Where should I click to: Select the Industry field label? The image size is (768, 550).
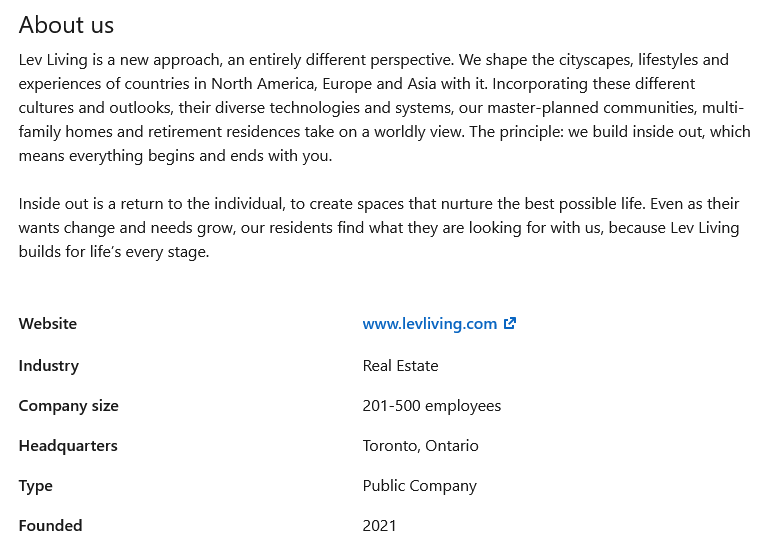[x=48, y=366]
